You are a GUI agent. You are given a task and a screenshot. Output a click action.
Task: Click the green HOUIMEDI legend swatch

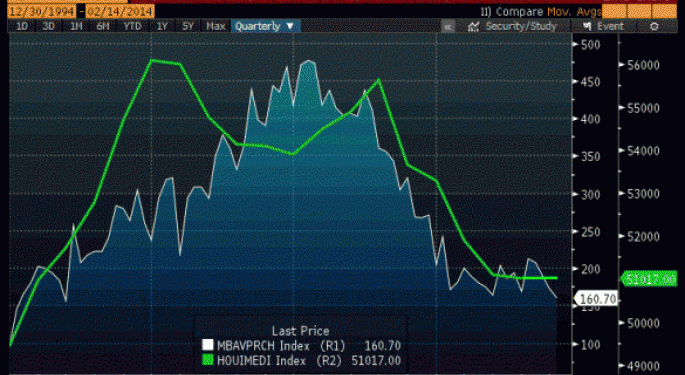[x=208, y=360]
